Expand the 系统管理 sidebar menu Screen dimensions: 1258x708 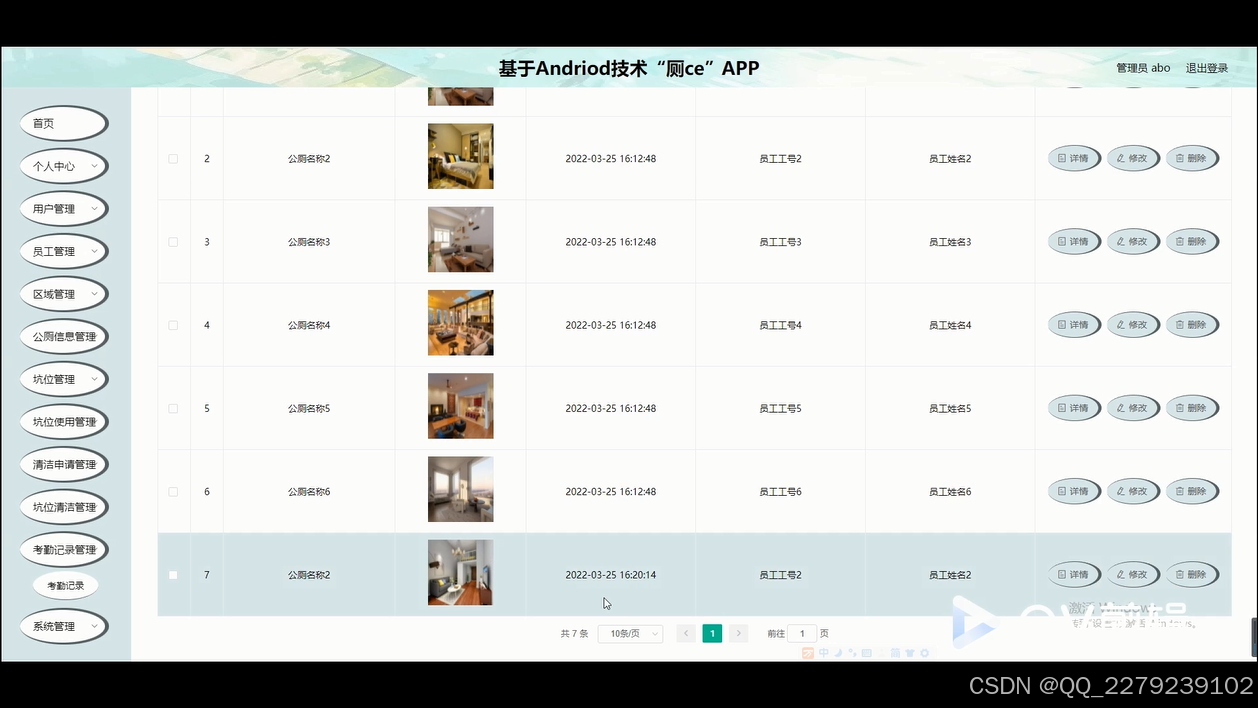63,626
